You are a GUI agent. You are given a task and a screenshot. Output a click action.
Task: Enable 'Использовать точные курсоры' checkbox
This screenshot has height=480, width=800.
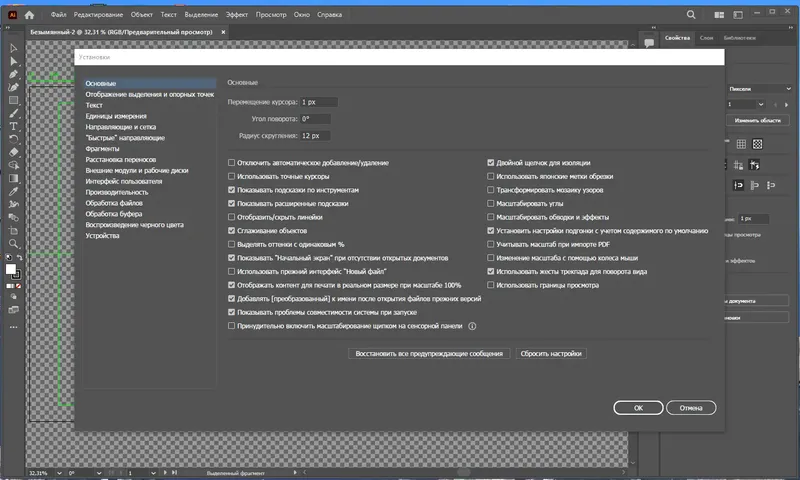[x=232, y=176]
